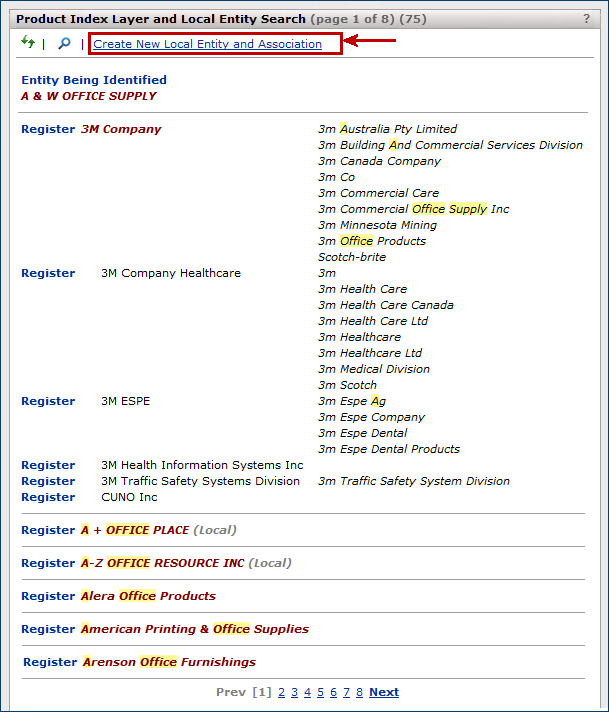Select page 4 in pagination
Viewport: 609px width, 712px height.
pos(307,692)
